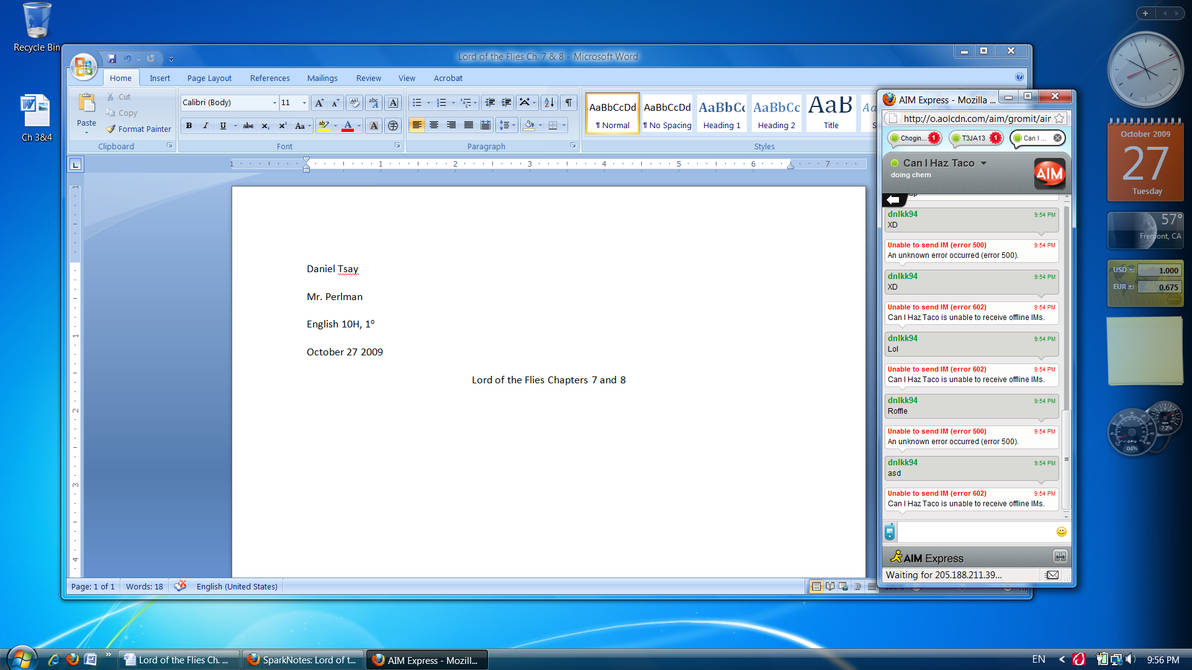Open Word Help with the question mark
Screen dimensions: 1192x670
point(1019,78)
